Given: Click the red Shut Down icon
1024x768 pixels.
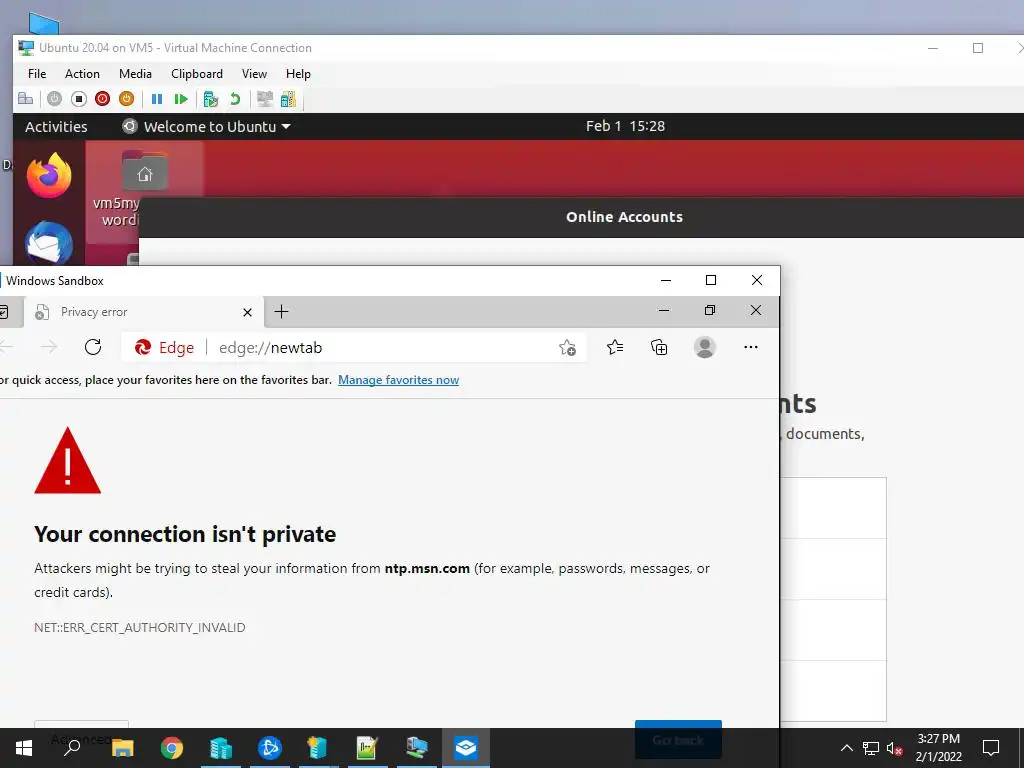Looking at the screenshot, I should 103,99.
